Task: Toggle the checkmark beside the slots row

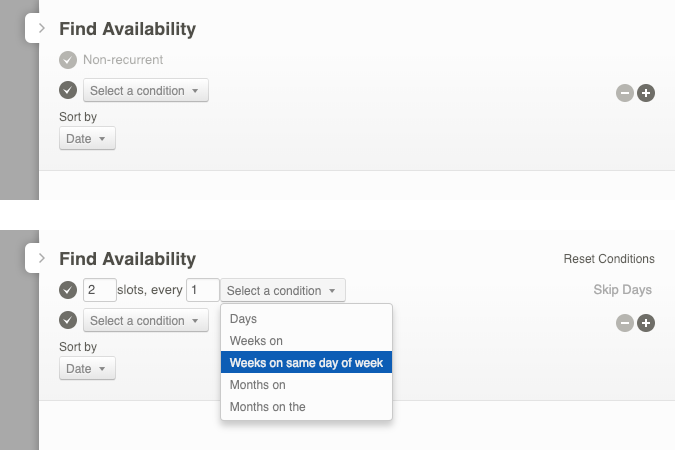Action: [x=68, y=291]
